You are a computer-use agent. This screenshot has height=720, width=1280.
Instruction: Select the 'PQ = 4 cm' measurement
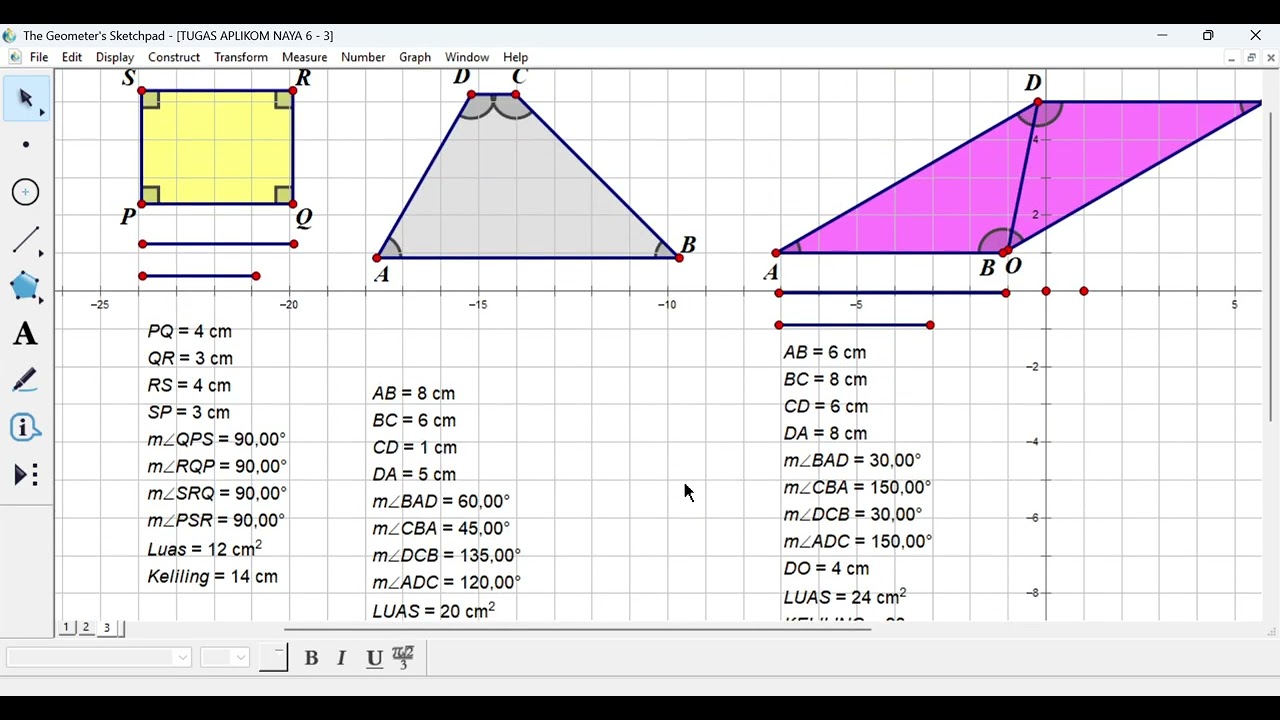pyautogui.click(x=190, y=331)
